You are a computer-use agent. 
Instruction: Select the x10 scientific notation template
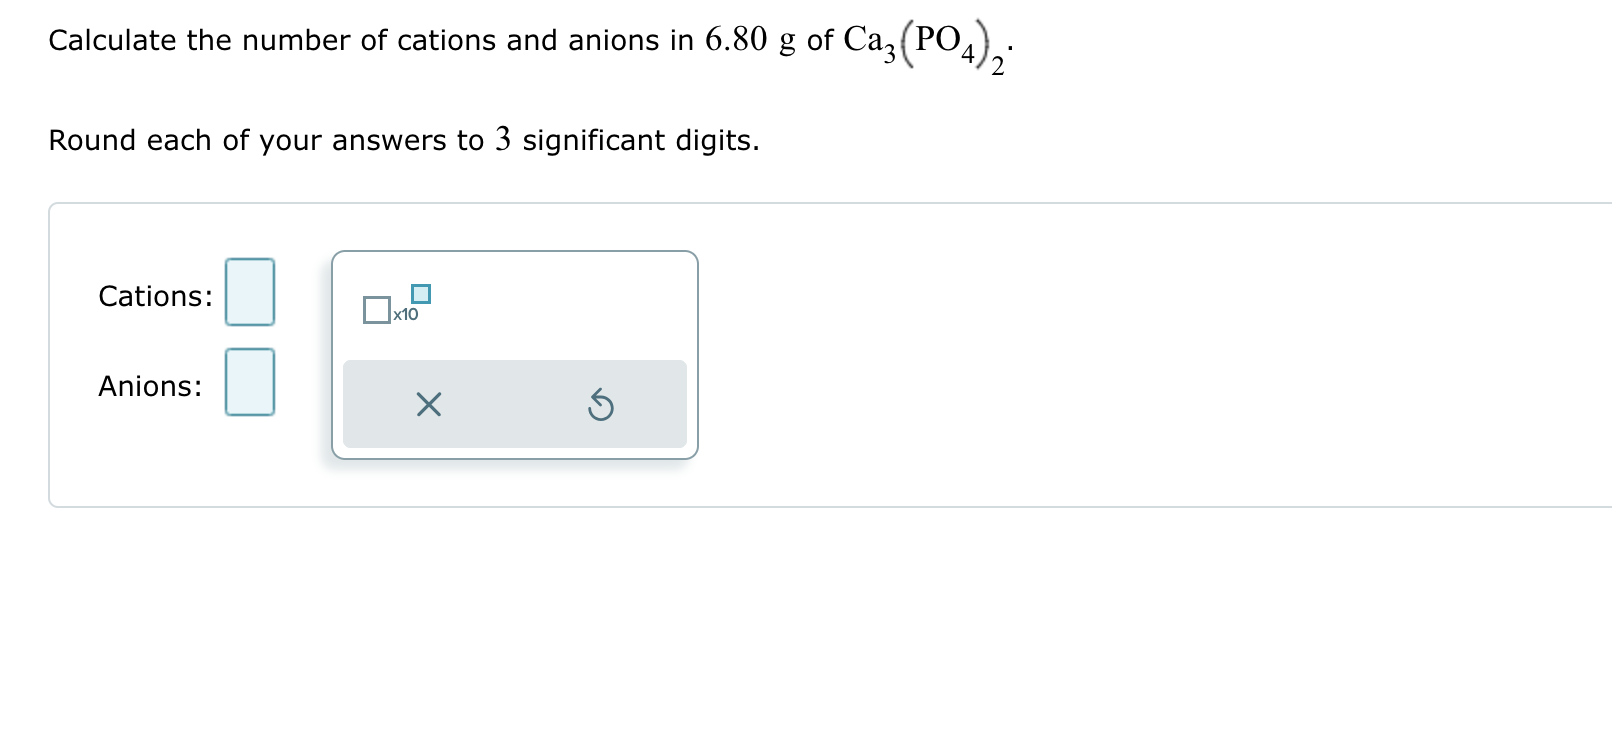pos(395,307)
